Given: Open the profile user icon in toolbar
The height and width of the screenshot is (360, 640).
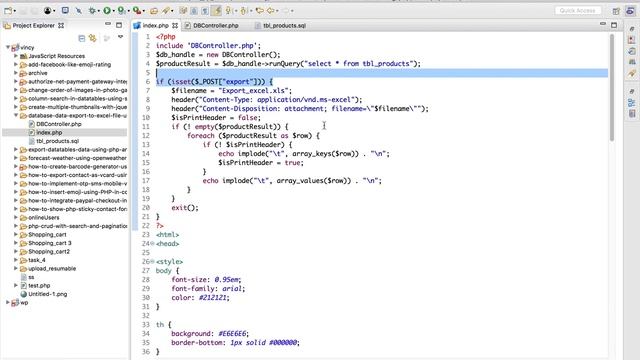Looking at the screenshot, I should 47,11.
